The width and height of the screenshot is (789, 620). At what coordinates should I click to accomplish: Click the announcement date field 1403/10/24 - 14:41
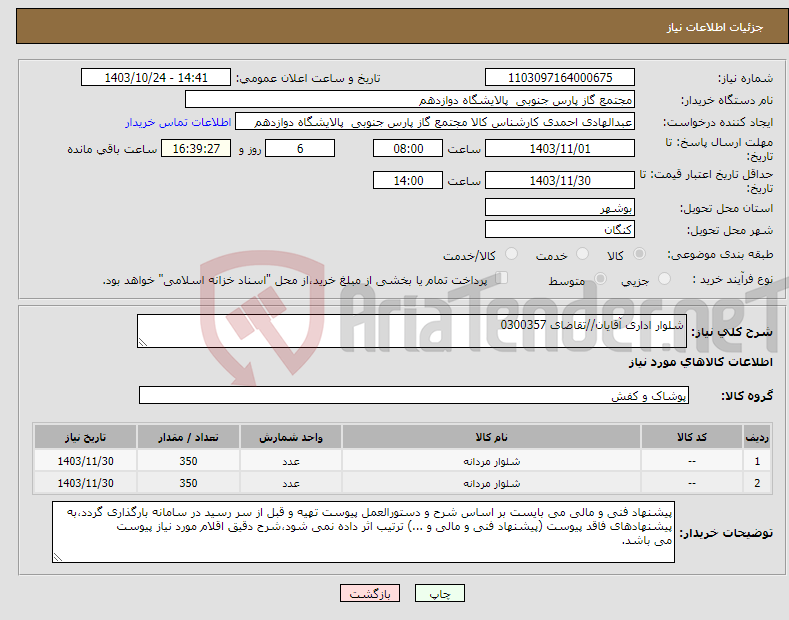[x=156, y=78]
